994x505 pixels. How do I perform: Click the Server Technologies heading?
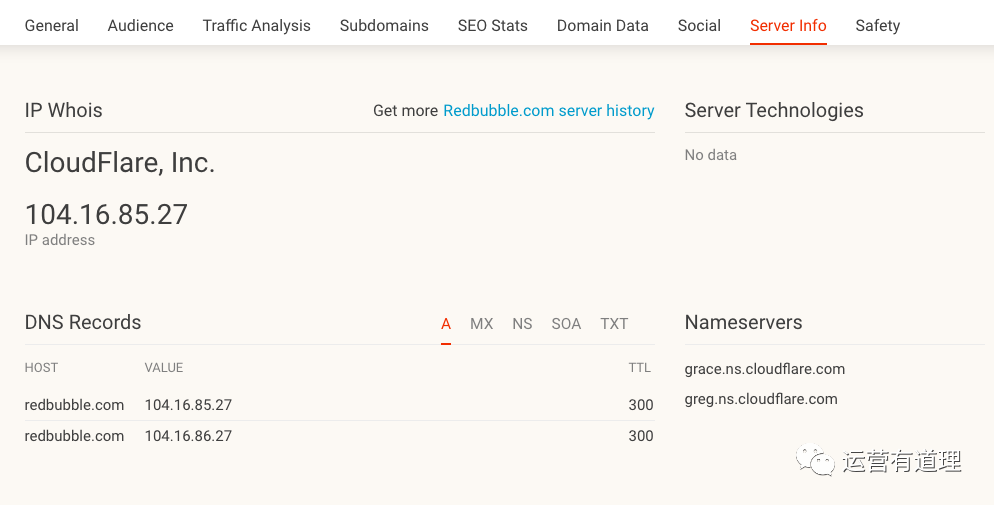point(774,110)
